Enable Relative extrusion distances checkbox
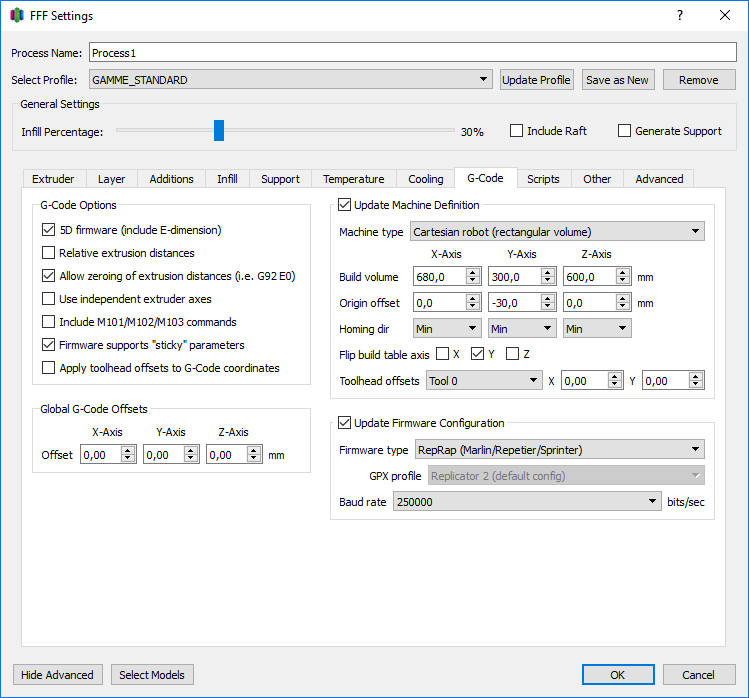 click(x=49, y=253)
